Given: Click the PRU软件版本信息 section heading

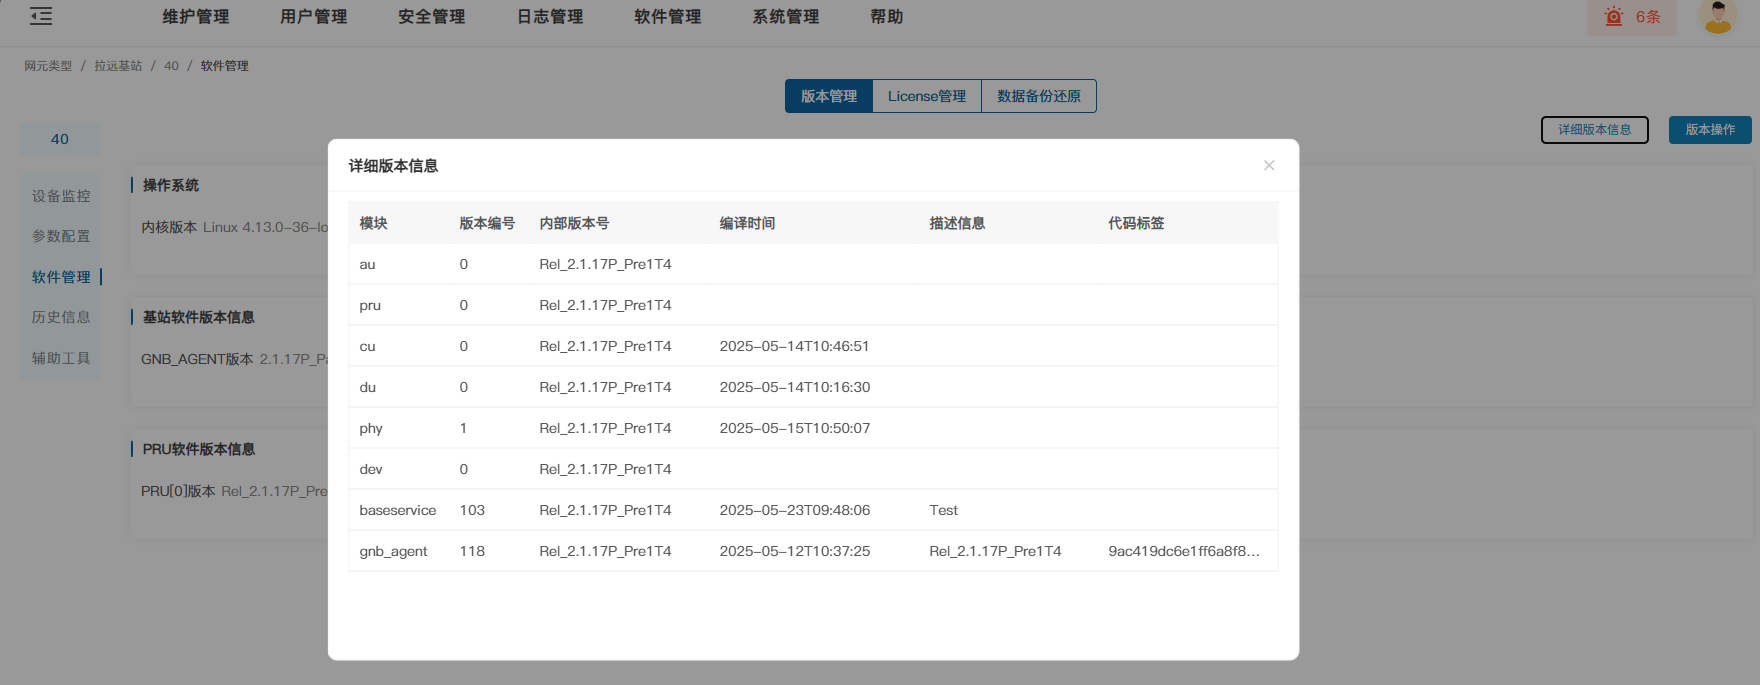Looking at the screenshot, I should coord(199,449).
